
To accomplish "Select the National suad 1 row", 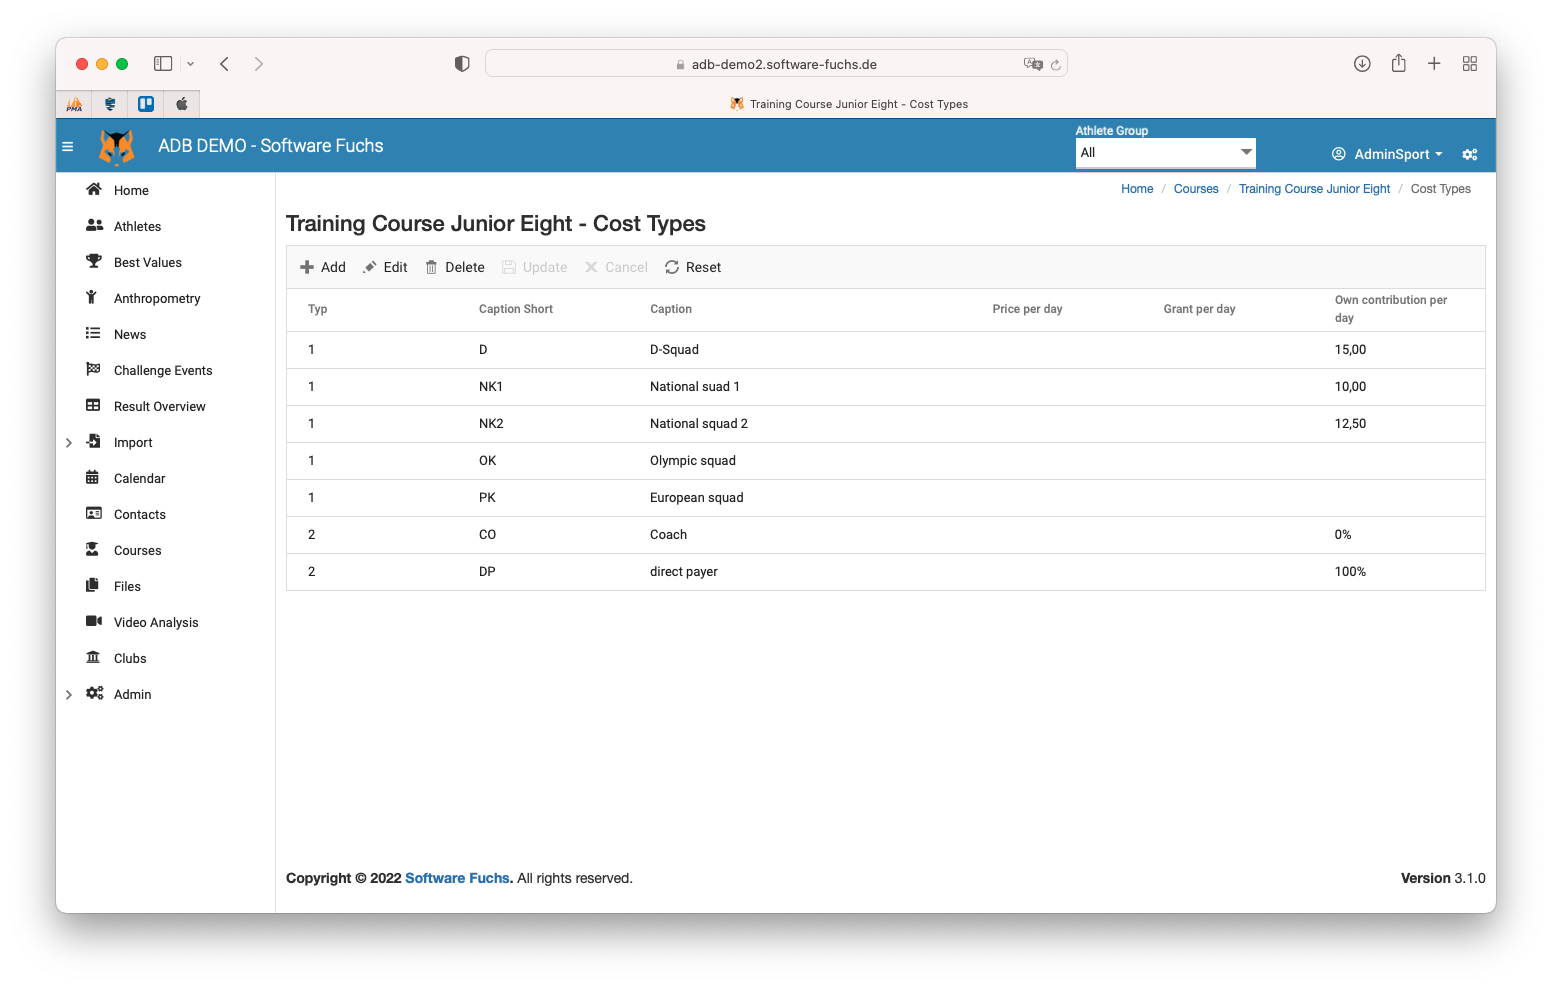I will 885,387.
